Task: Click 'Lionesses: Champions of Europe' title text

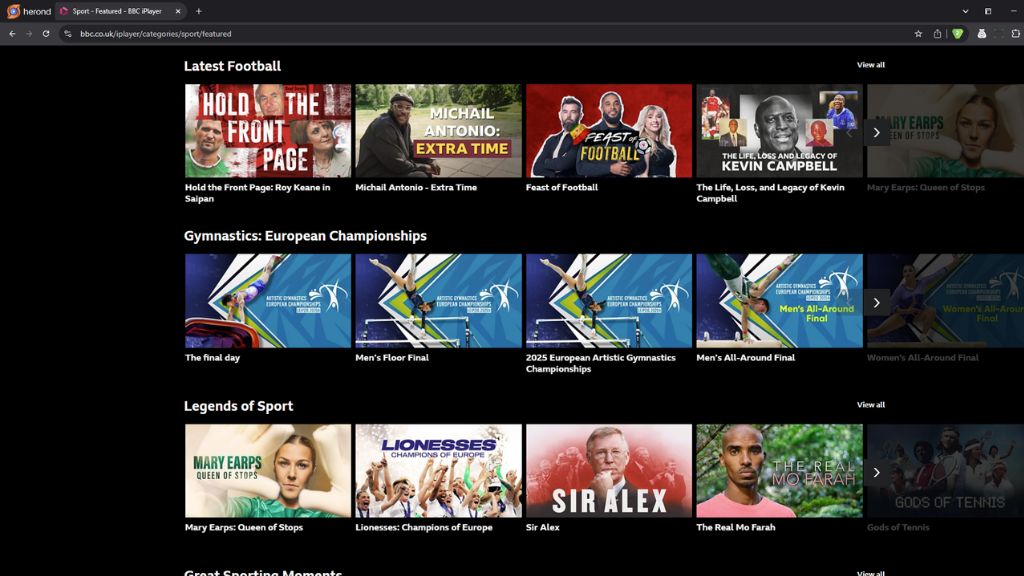Action: (424, 528)
